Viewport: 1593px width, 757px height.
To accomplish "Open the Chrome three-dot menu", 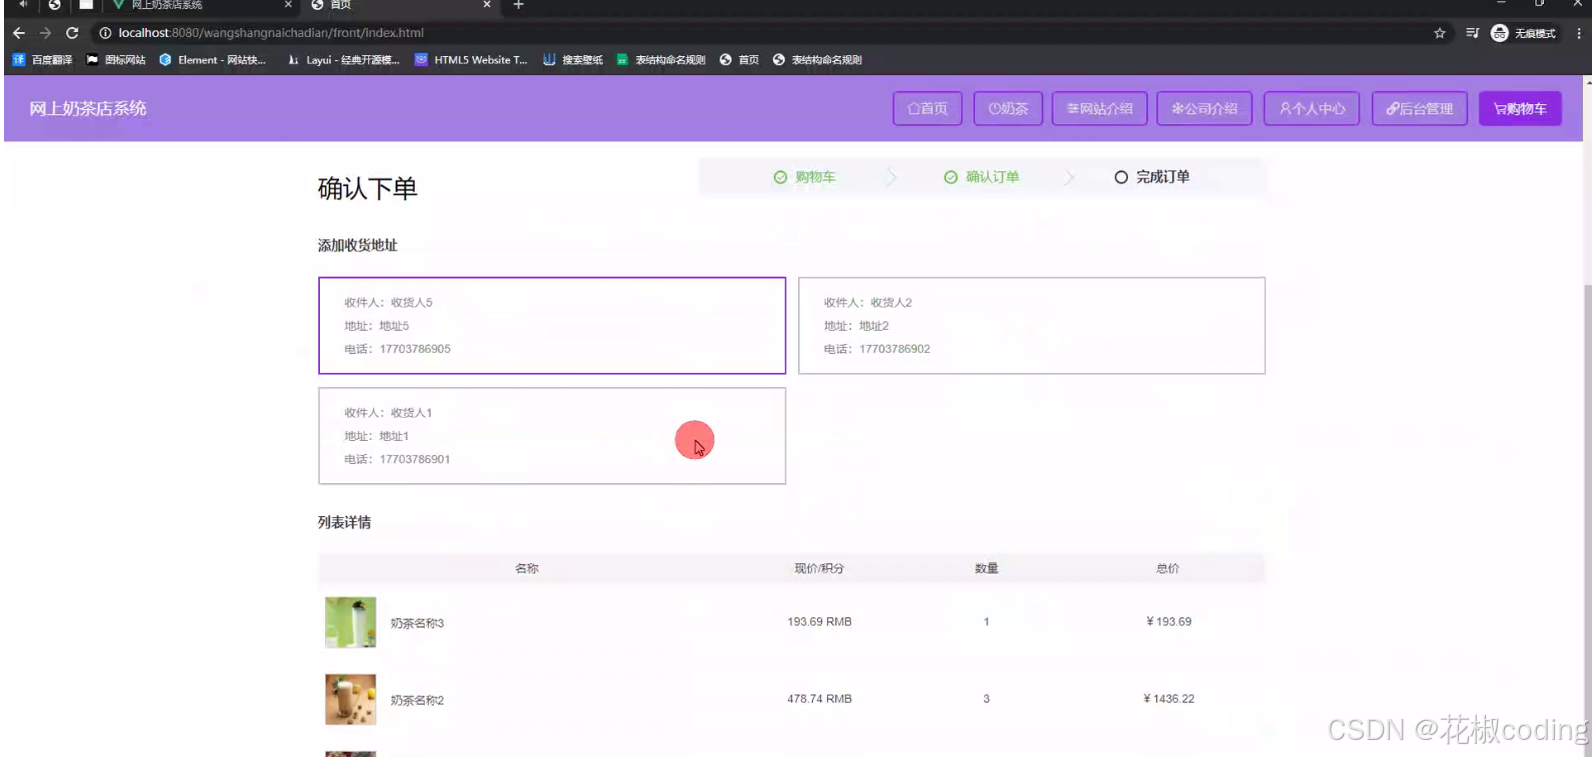I will click(x=1579, y=33).
